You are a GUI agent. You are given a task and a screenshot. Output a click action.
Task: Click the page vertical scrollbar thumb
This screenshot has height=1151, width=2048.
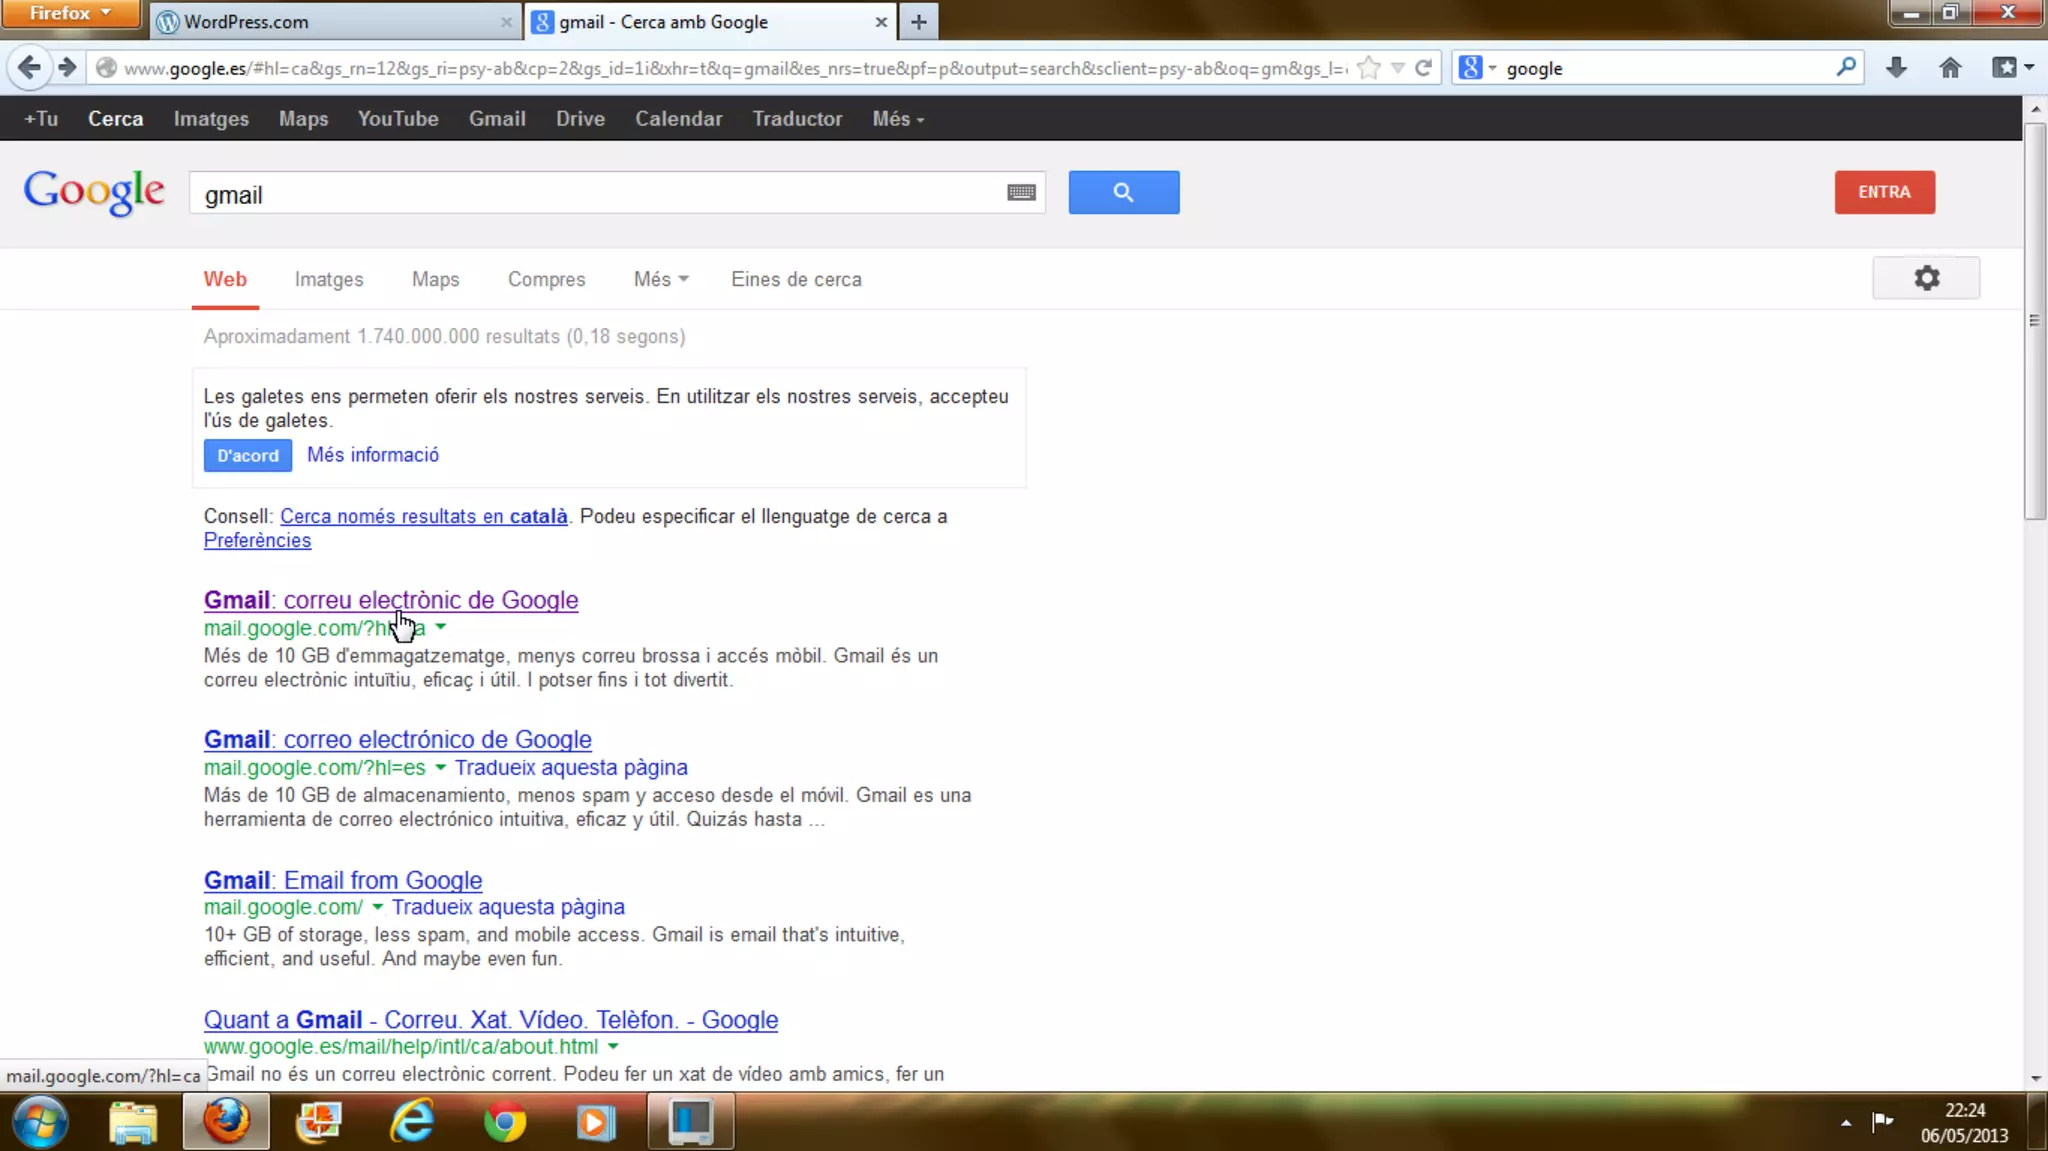tap(2034, 320)
